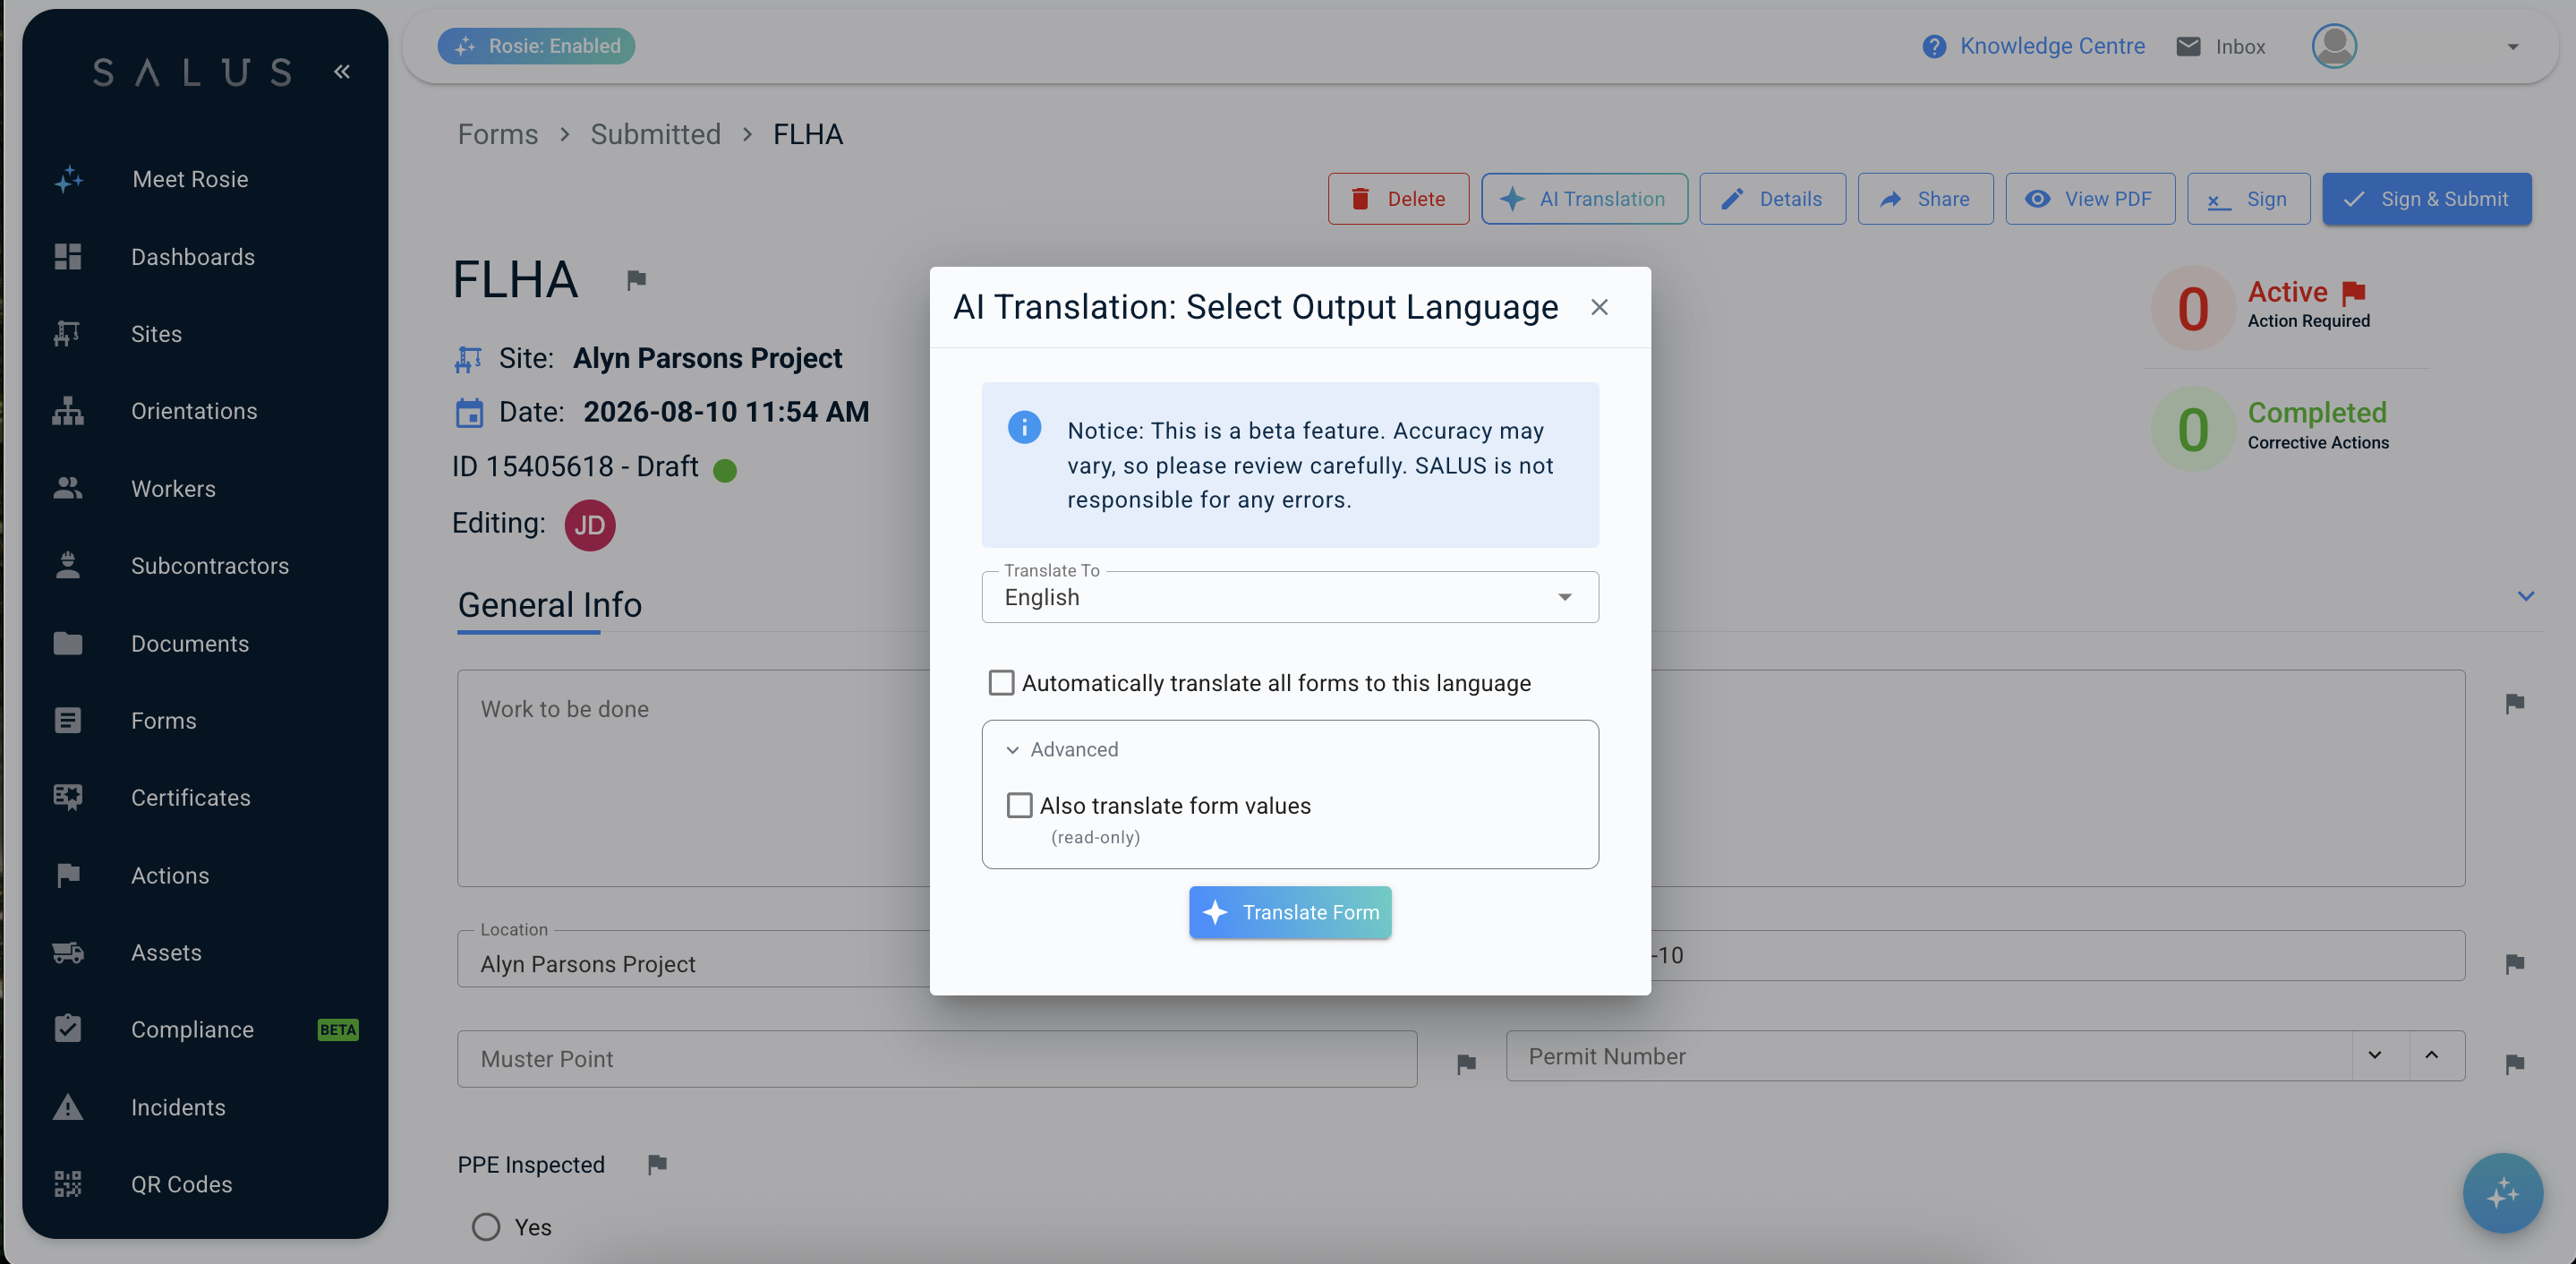This screenshot has width=2576, height=1264.
Task: Select the General Info tab
Action: tap(549, 604)
